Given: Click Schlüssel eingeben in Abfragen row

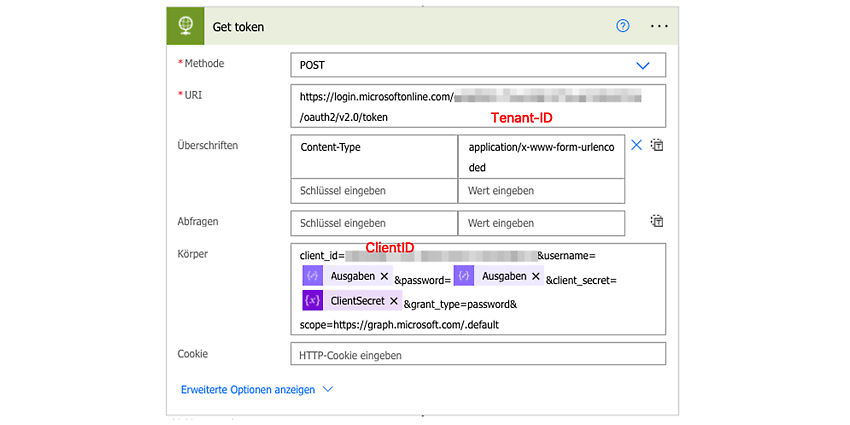Looking at the screenshot, I should (374, 223).
